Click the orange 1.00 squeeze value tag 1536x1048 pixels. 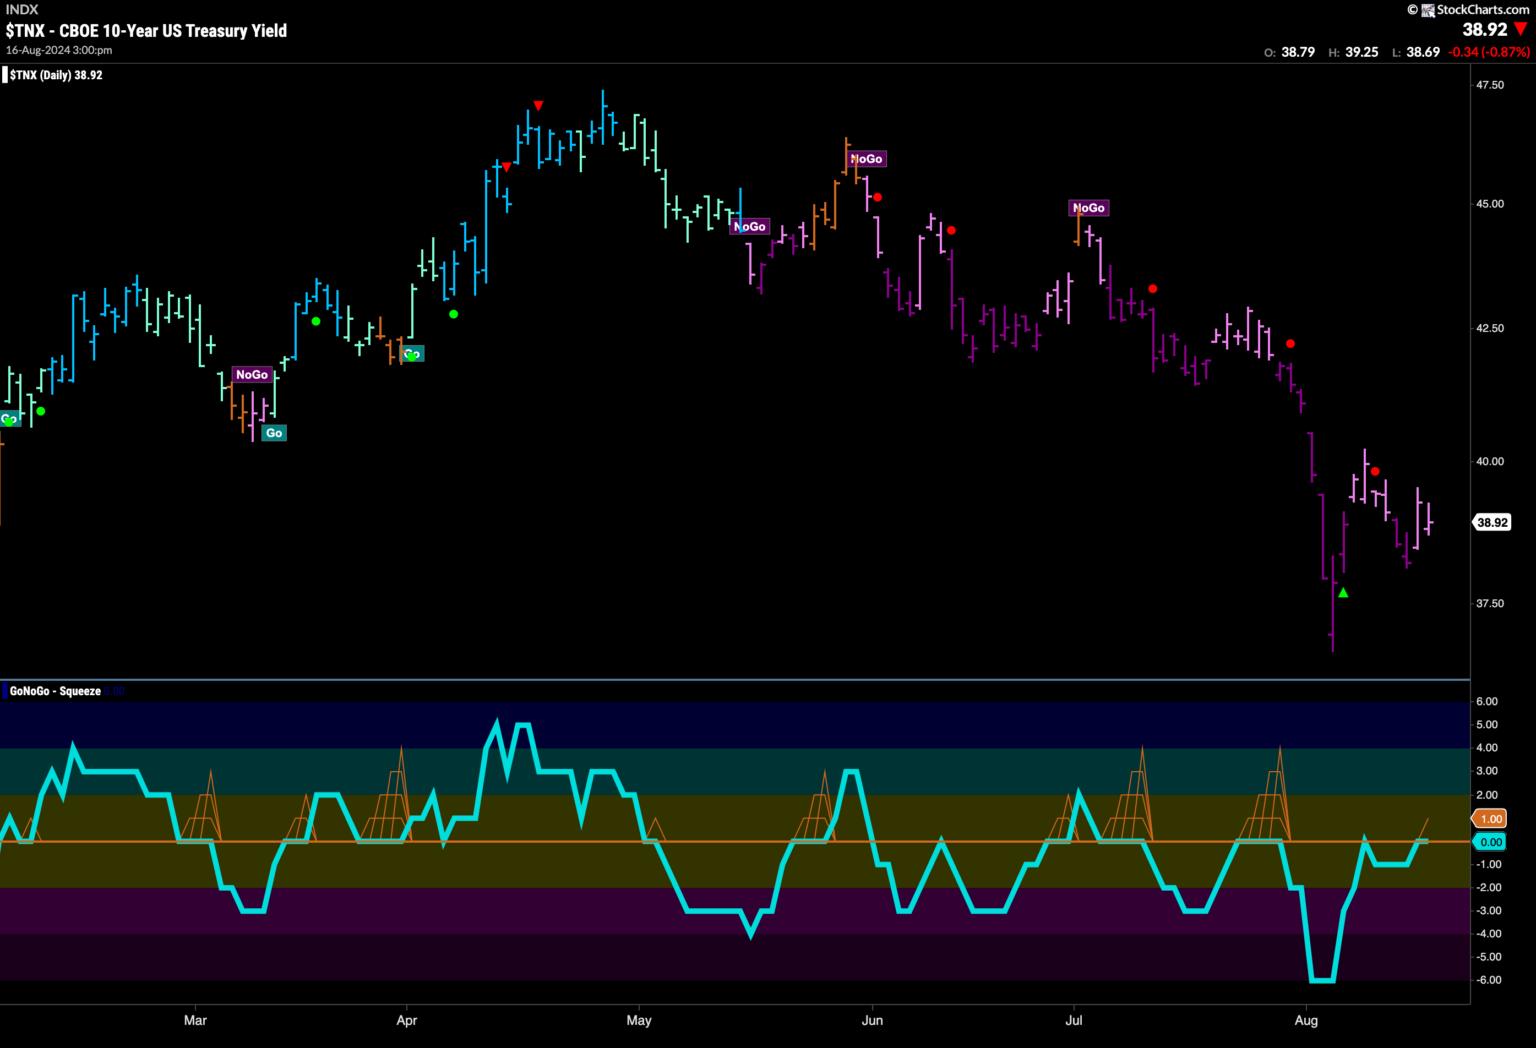pos(1490,819)
